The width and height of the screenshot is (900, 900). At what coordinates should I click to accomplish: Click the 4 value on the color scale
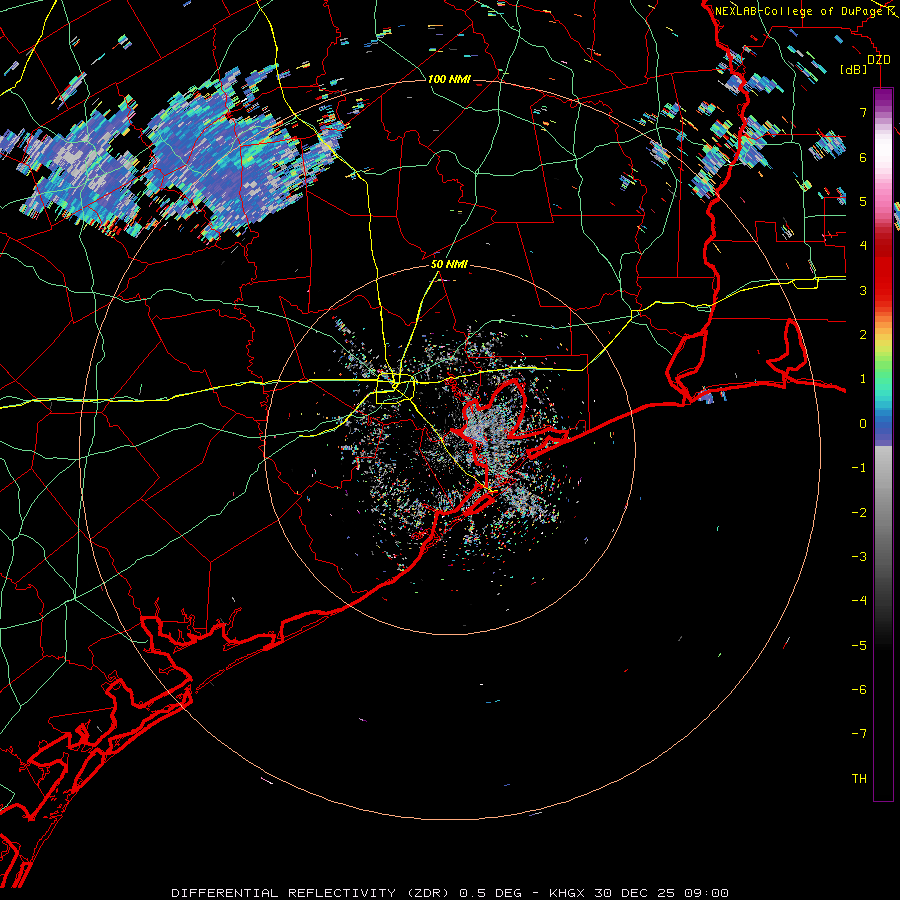point(863,246)
